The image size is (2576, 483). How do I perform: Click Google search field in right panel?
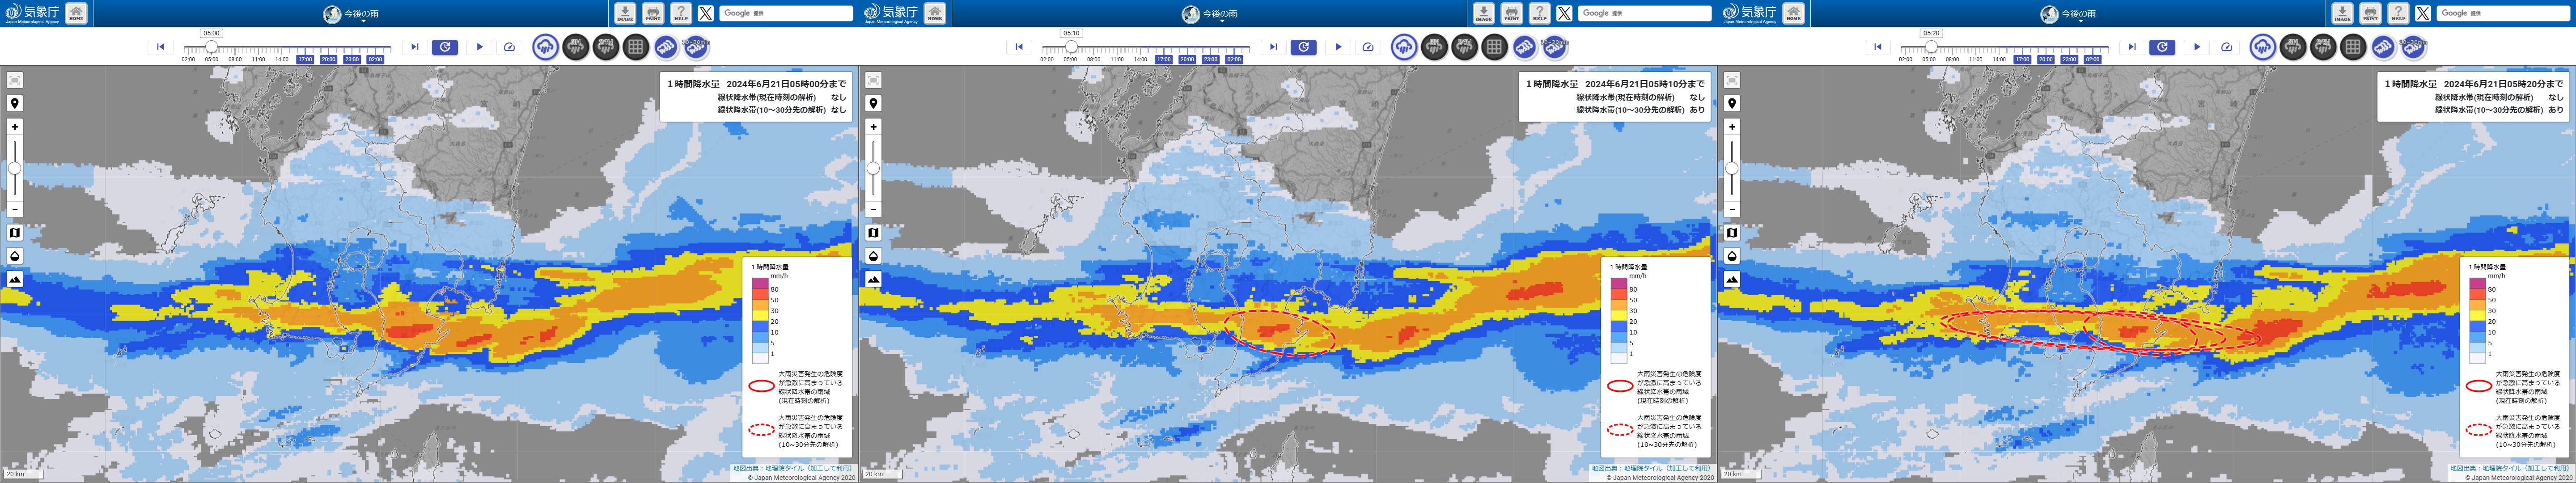(2503, 13)
